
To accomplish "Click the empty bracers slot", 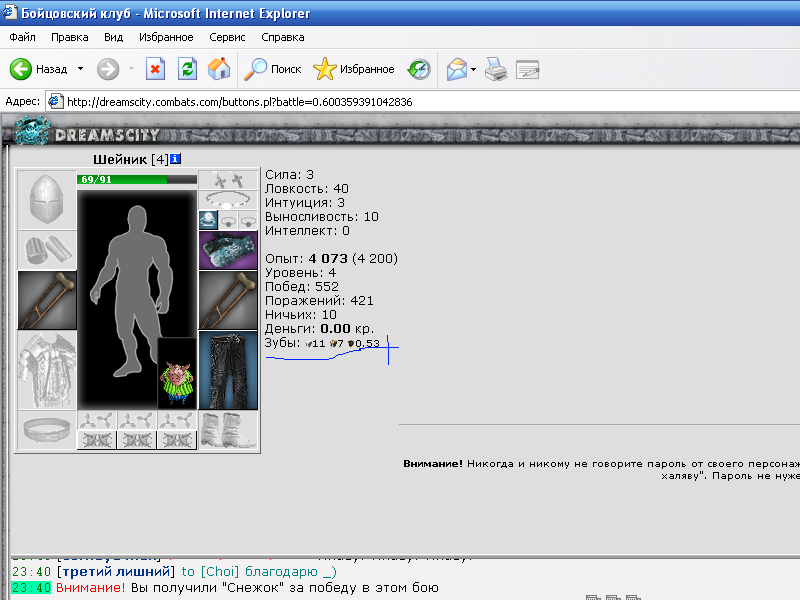I will coord(47,250).
